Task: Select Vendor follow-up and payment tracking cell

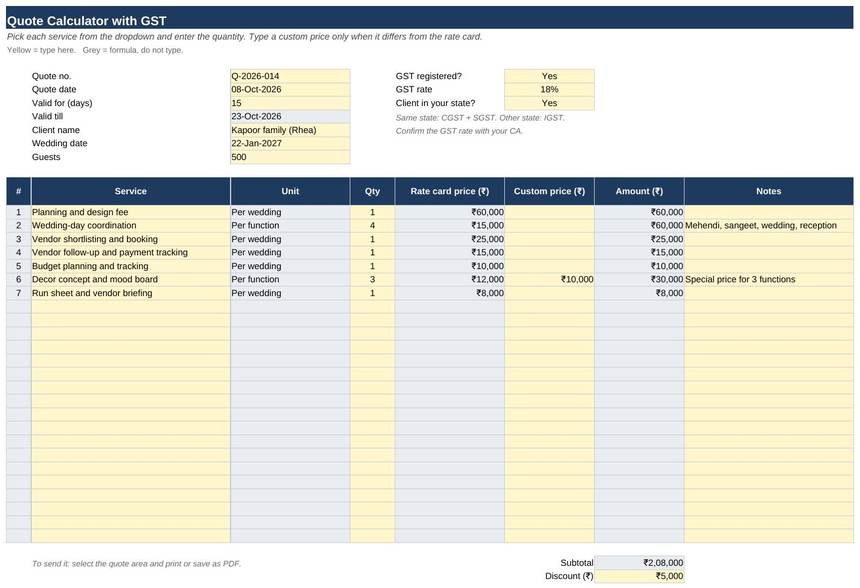Action: tap(131, 252)
